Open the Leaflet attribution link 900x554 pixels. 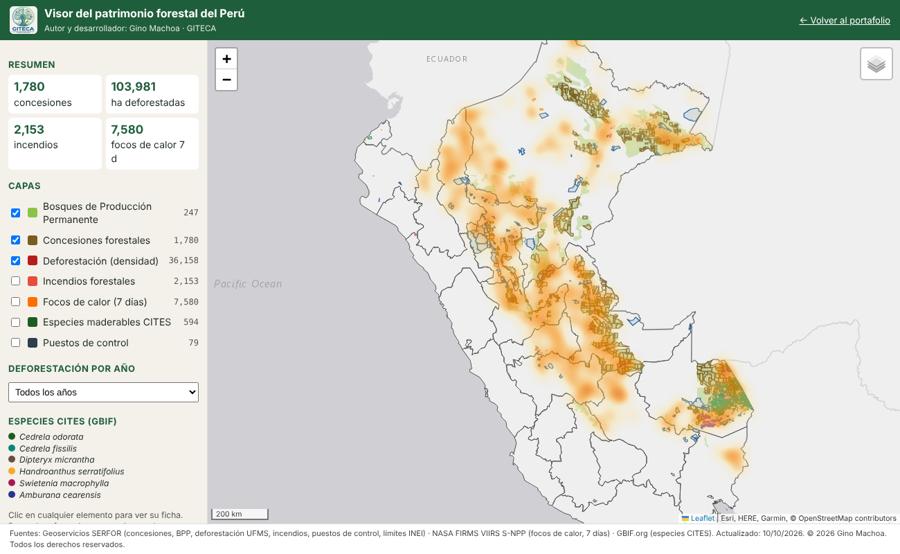pos(698,518)
